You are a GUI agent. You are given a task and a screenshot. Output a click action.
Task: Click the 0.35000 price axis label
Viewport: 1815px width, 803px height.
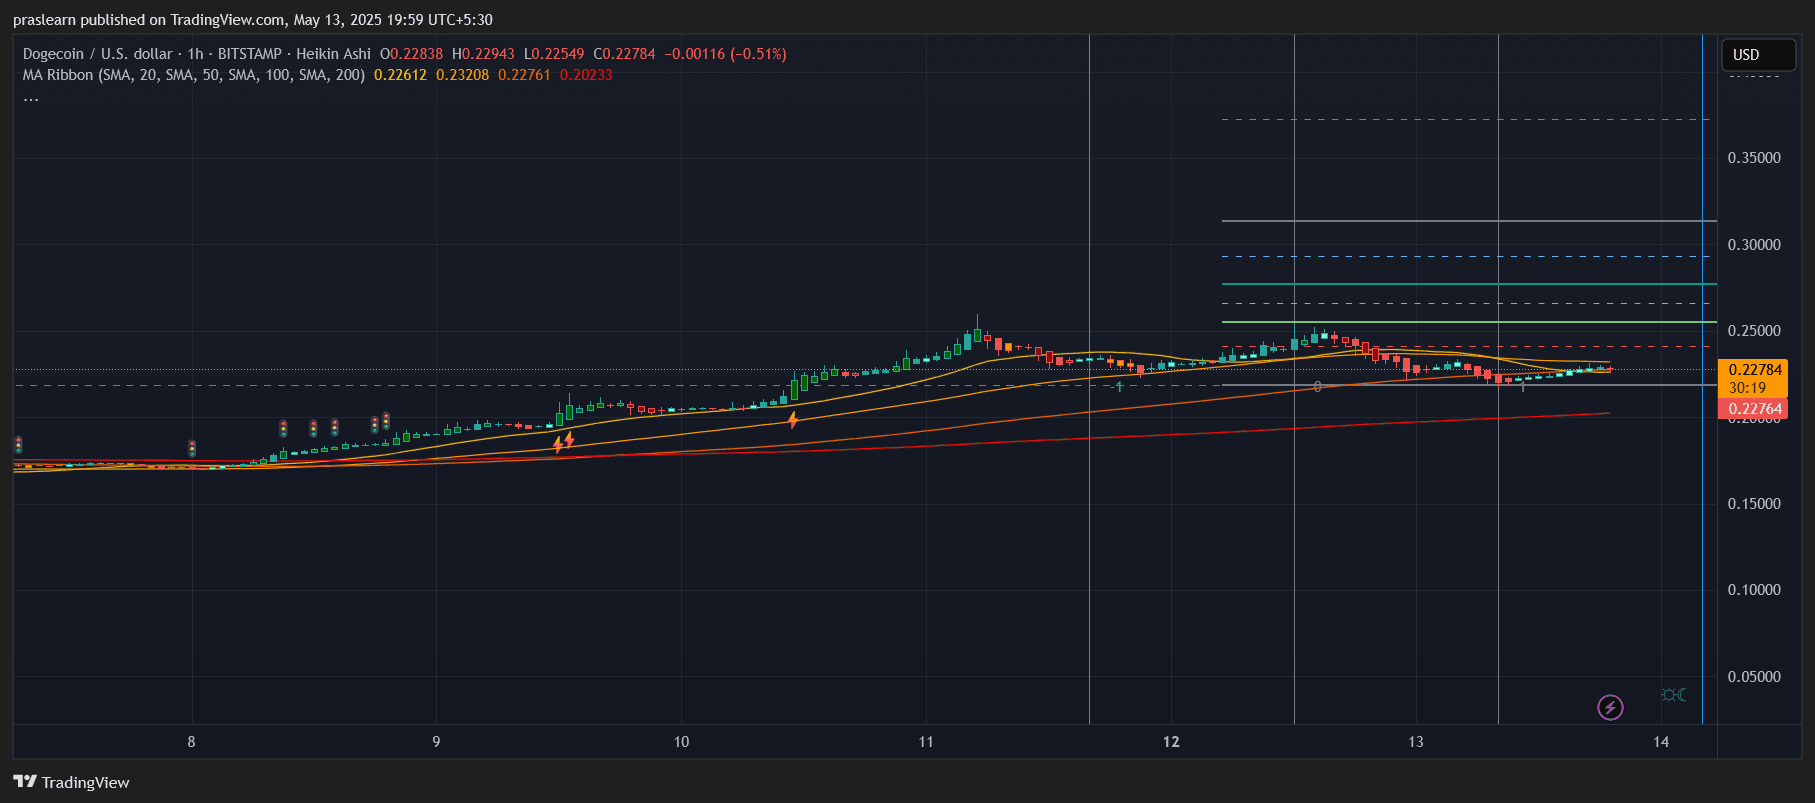1754,158
